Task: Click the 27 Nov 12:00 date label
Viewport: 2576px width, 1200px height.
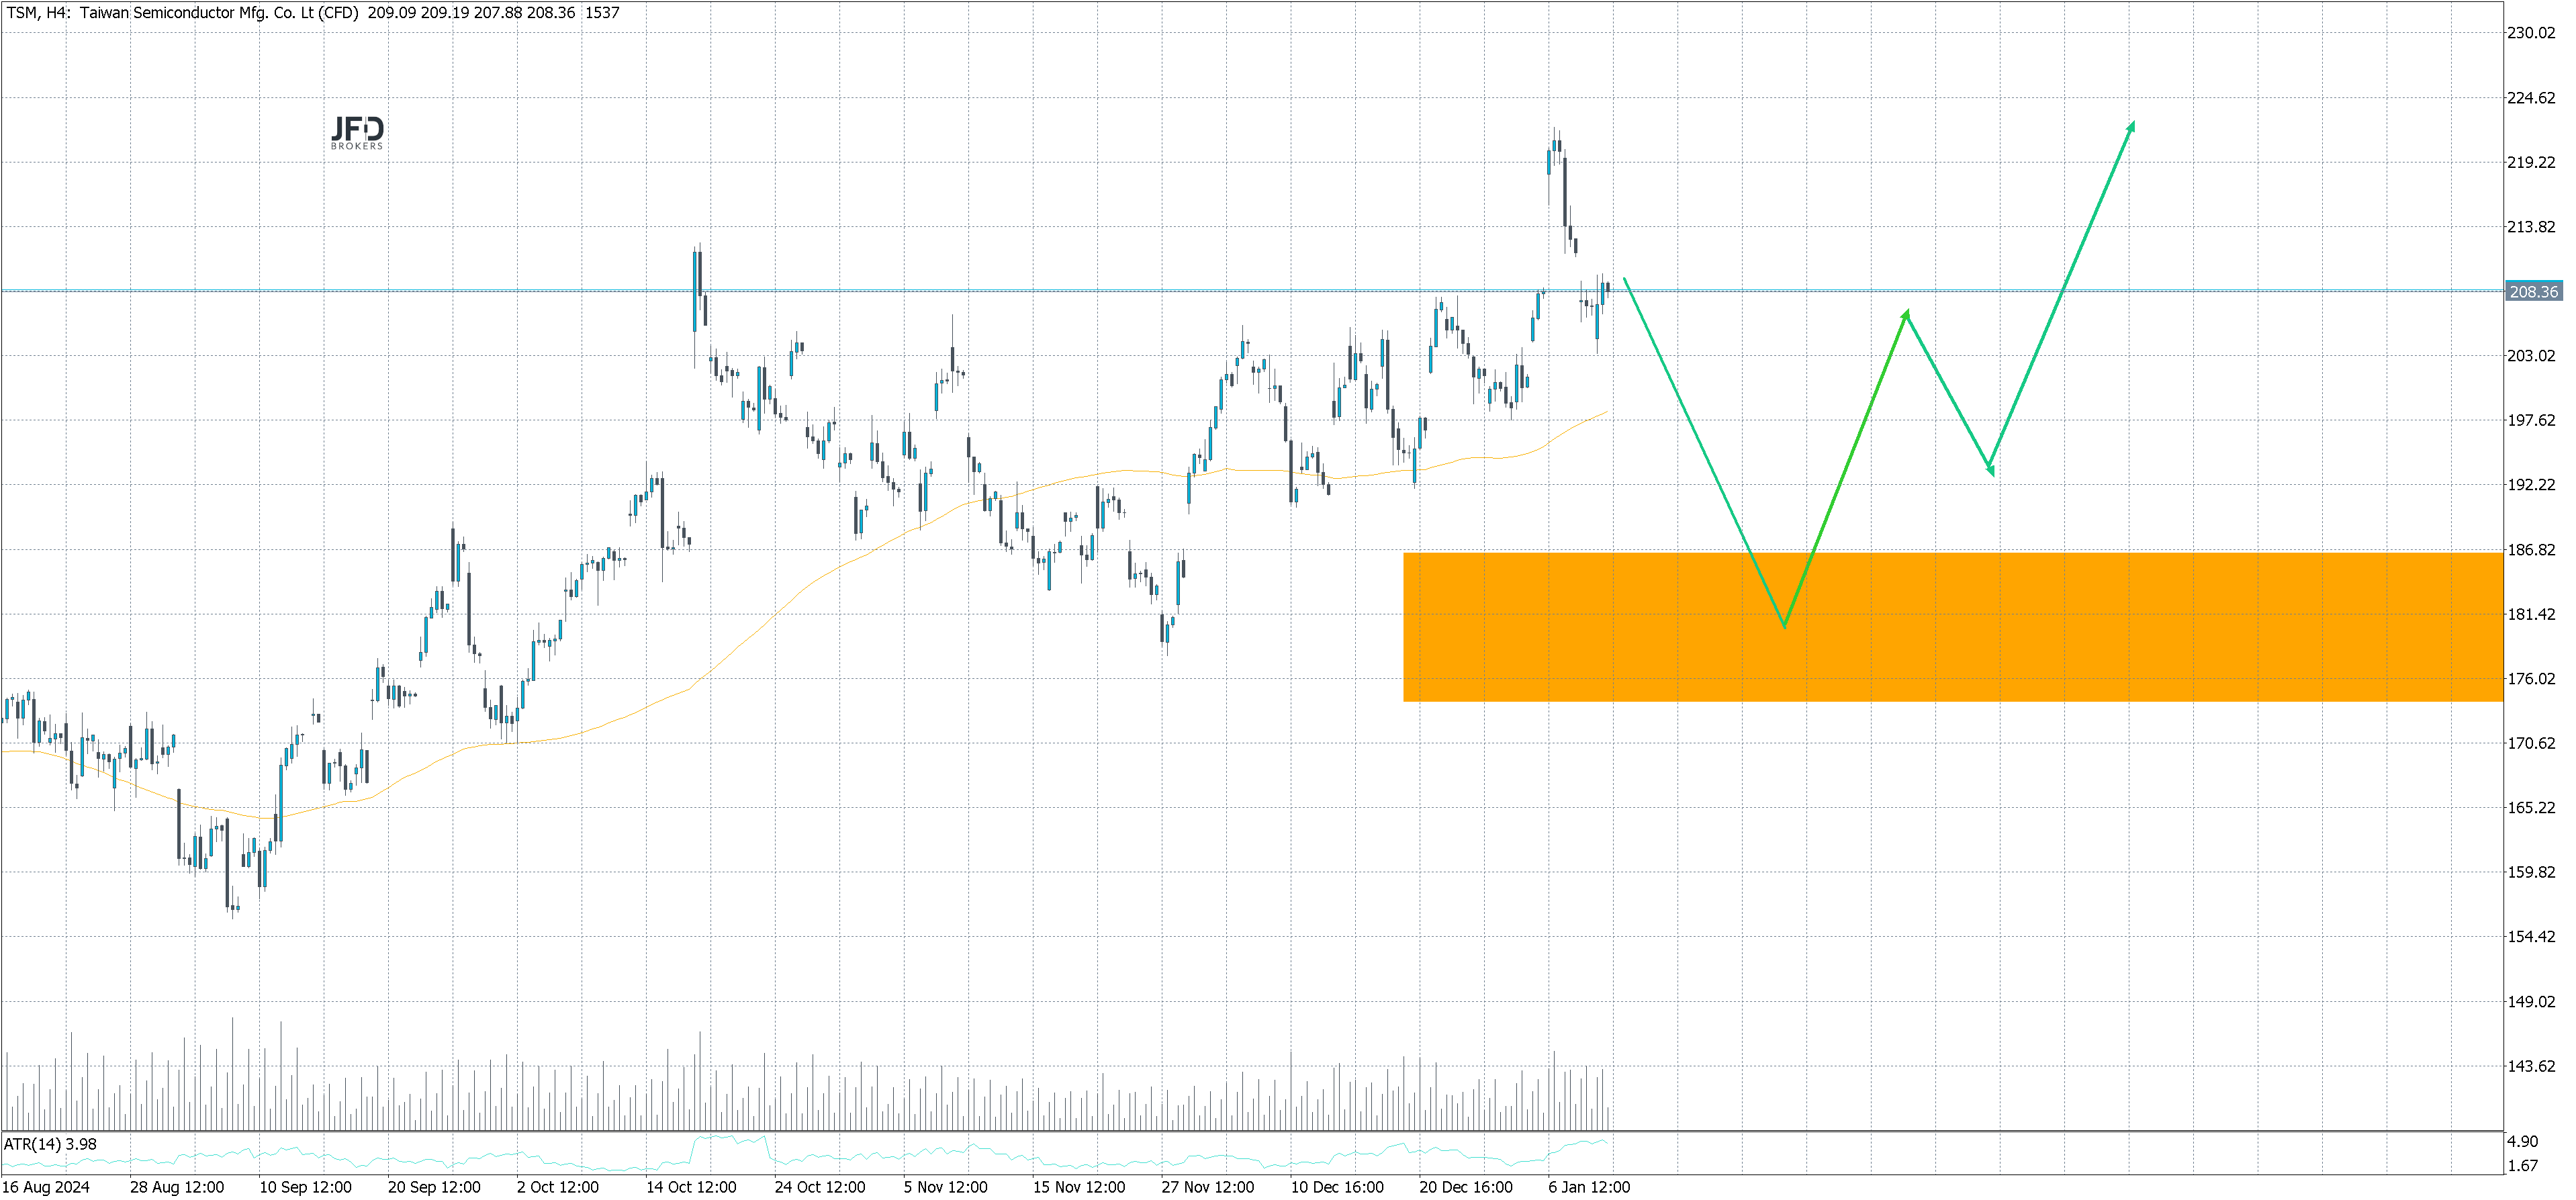Action: (1207, 1187)
